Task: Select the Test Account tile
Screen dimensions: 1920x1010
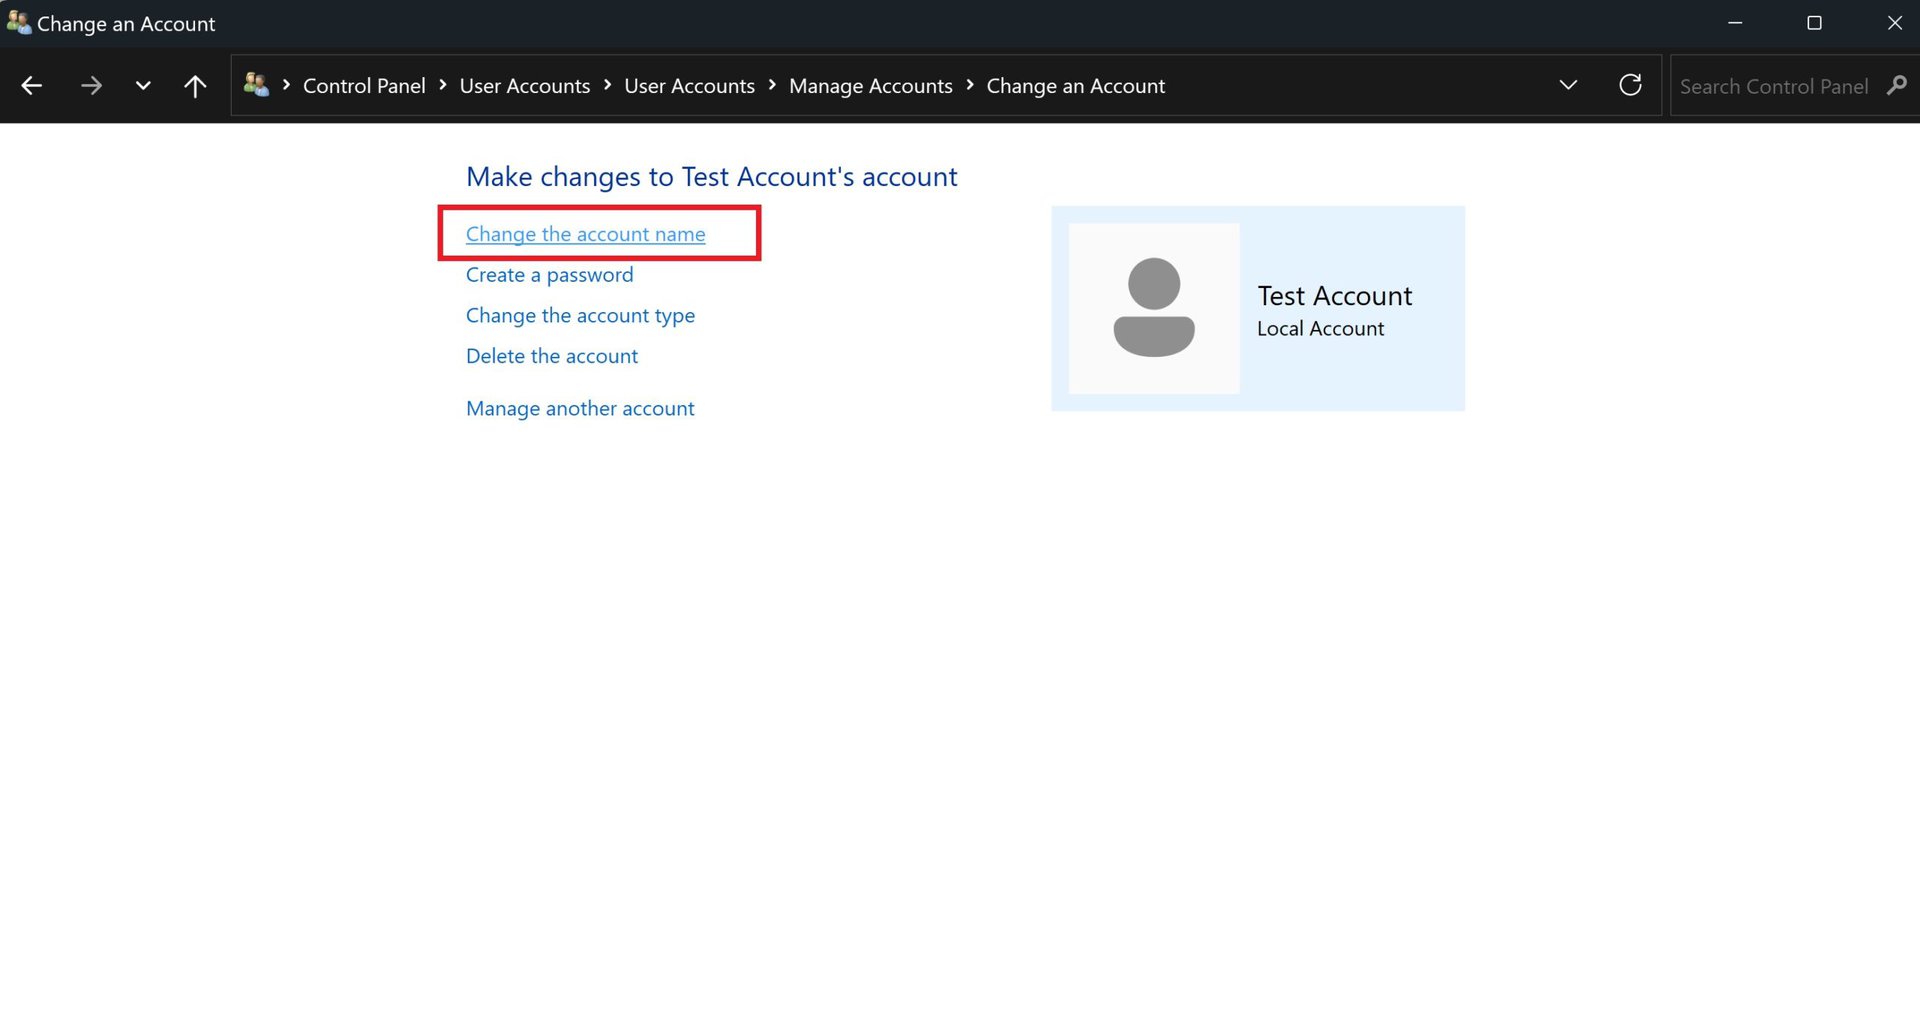Action: [1258, 308]
